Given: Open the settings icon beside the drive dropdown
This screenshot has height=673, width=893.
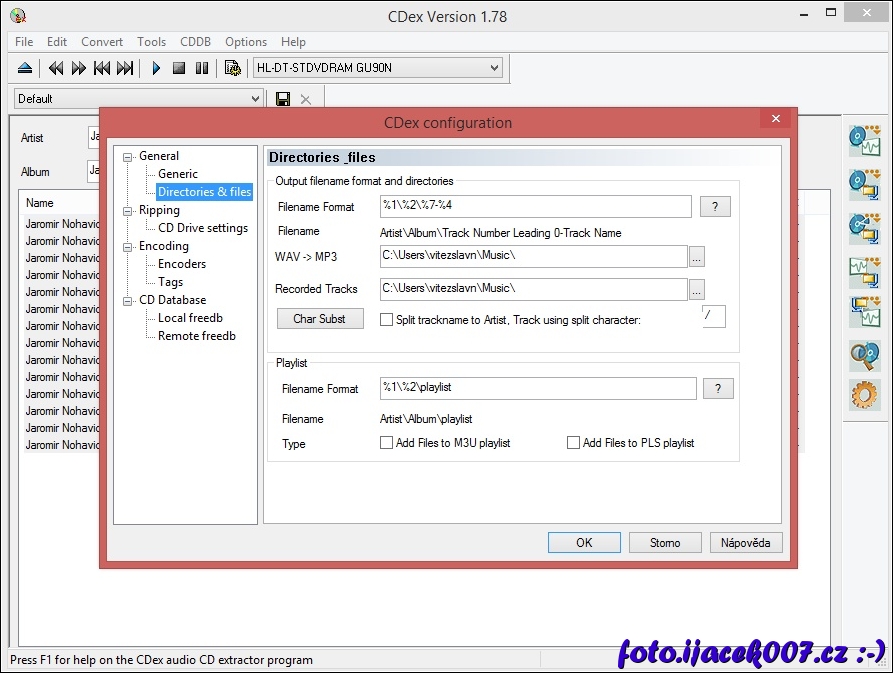Looking at the screenshot, I should (x=233, y=68).
